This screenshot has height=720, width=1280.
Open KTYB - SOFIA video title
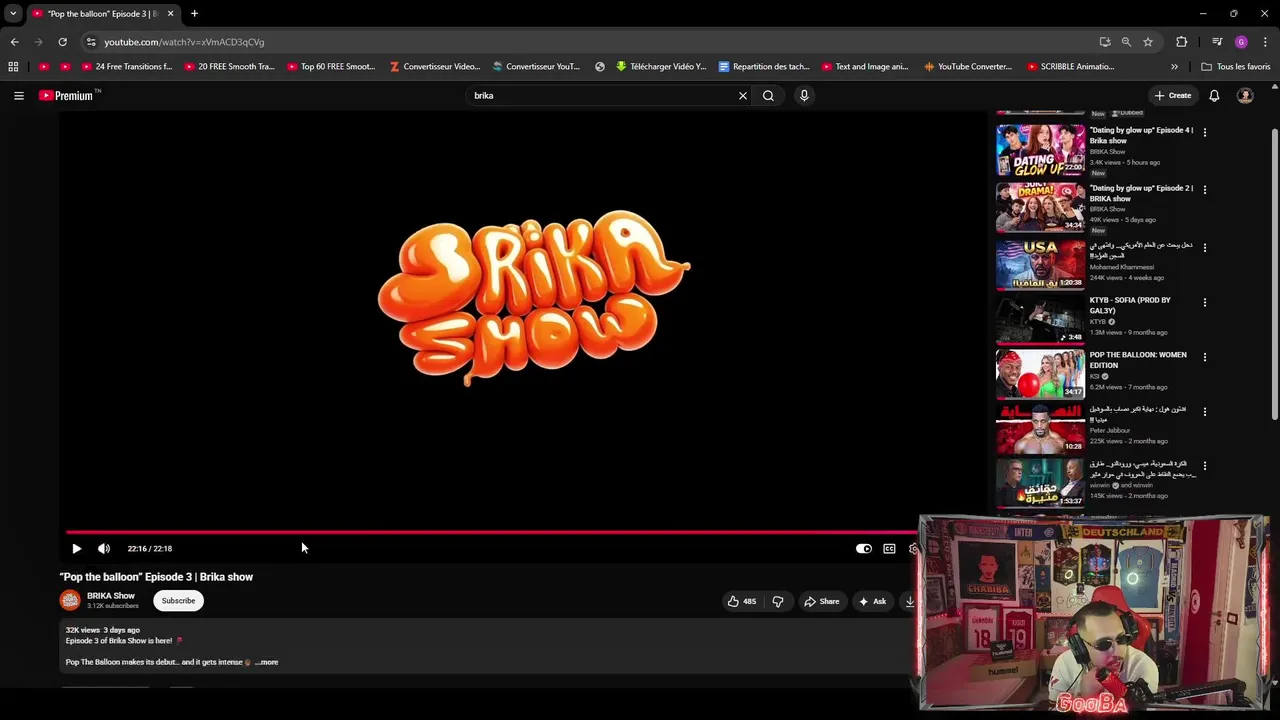coord(1130,305)
